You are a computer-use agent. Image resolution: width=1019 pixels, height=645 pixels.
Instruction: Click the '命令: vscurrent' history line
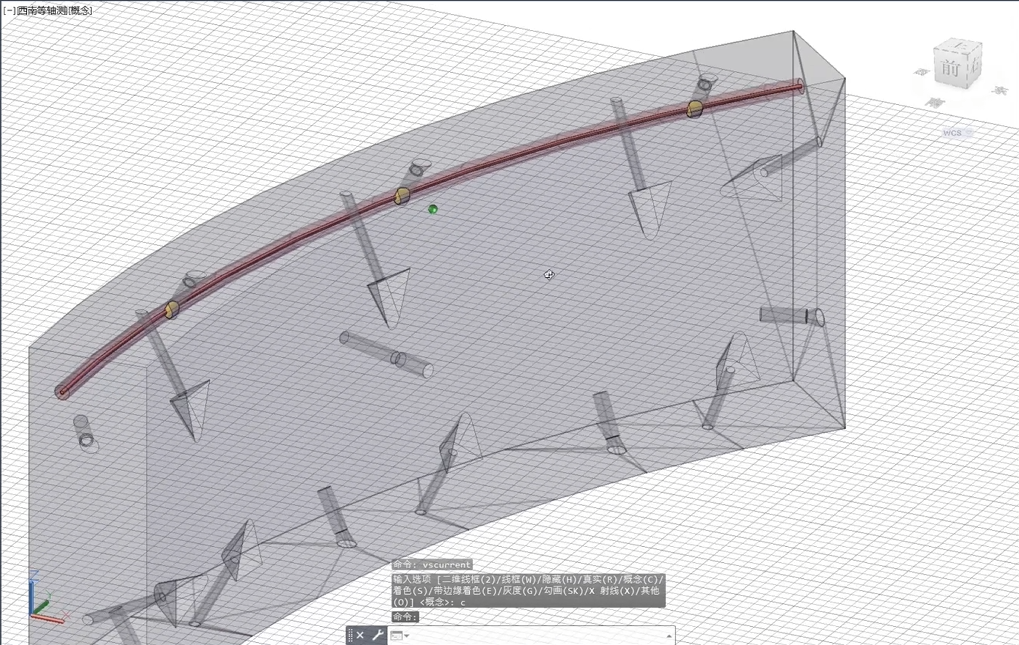click(432, 565)
